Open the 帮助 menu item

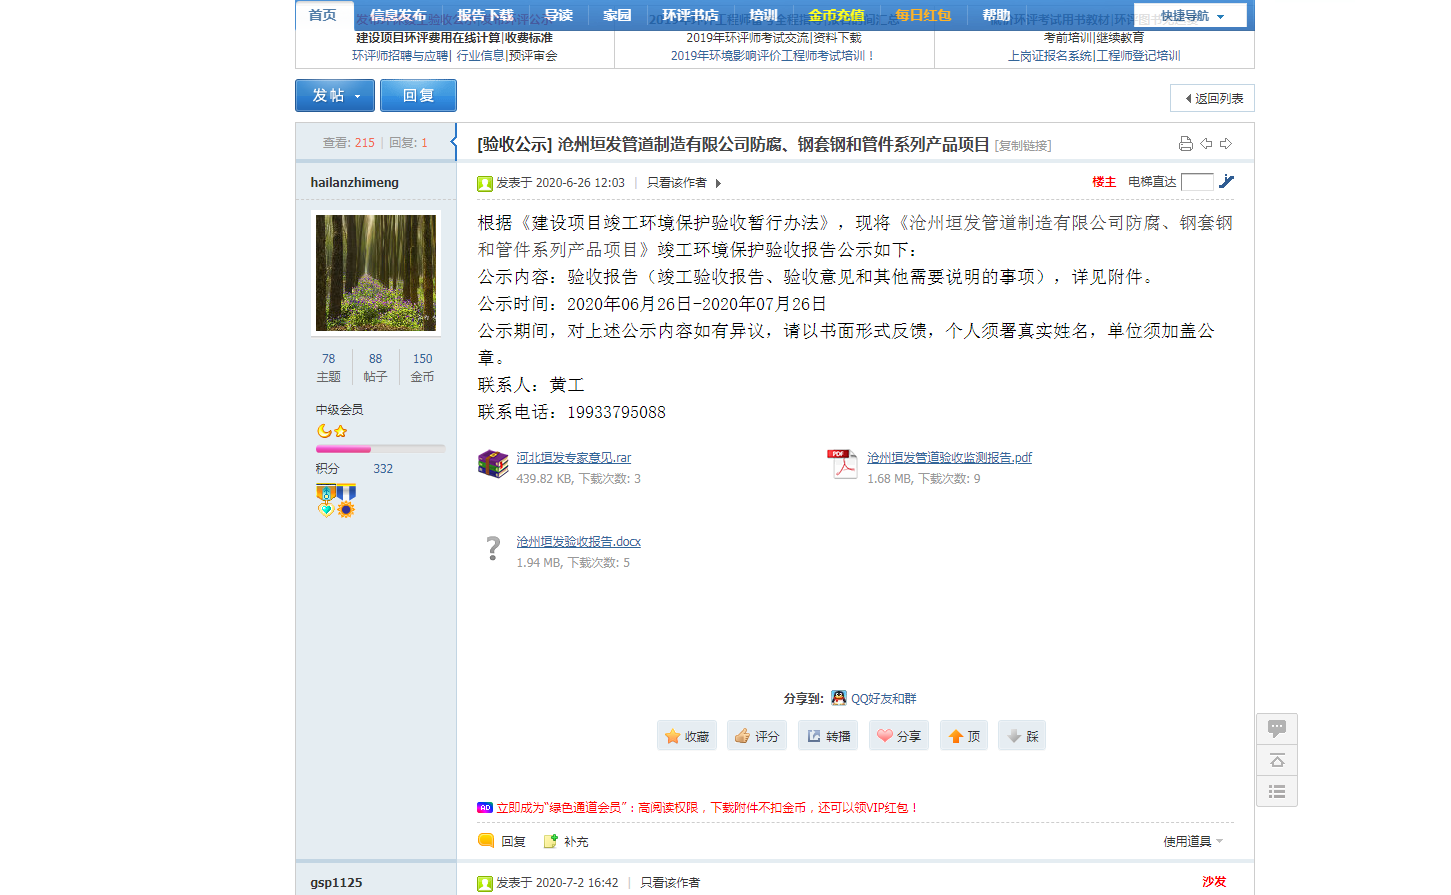pyautogui.click(x=996, y=15)
